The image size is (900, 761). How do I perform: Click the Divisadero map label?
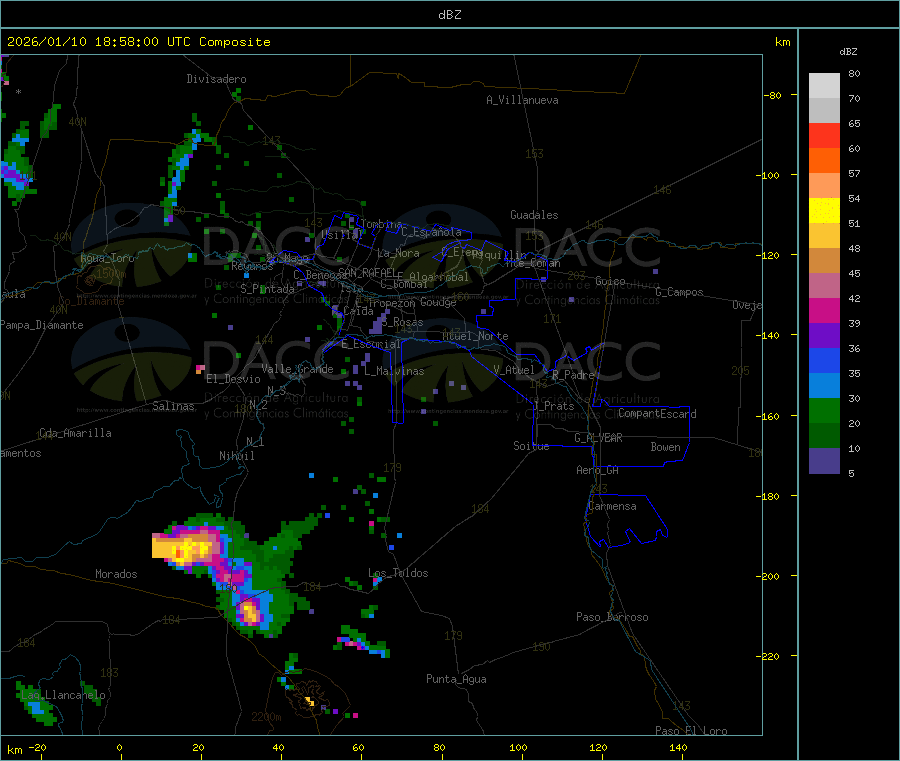pos(216,79)
